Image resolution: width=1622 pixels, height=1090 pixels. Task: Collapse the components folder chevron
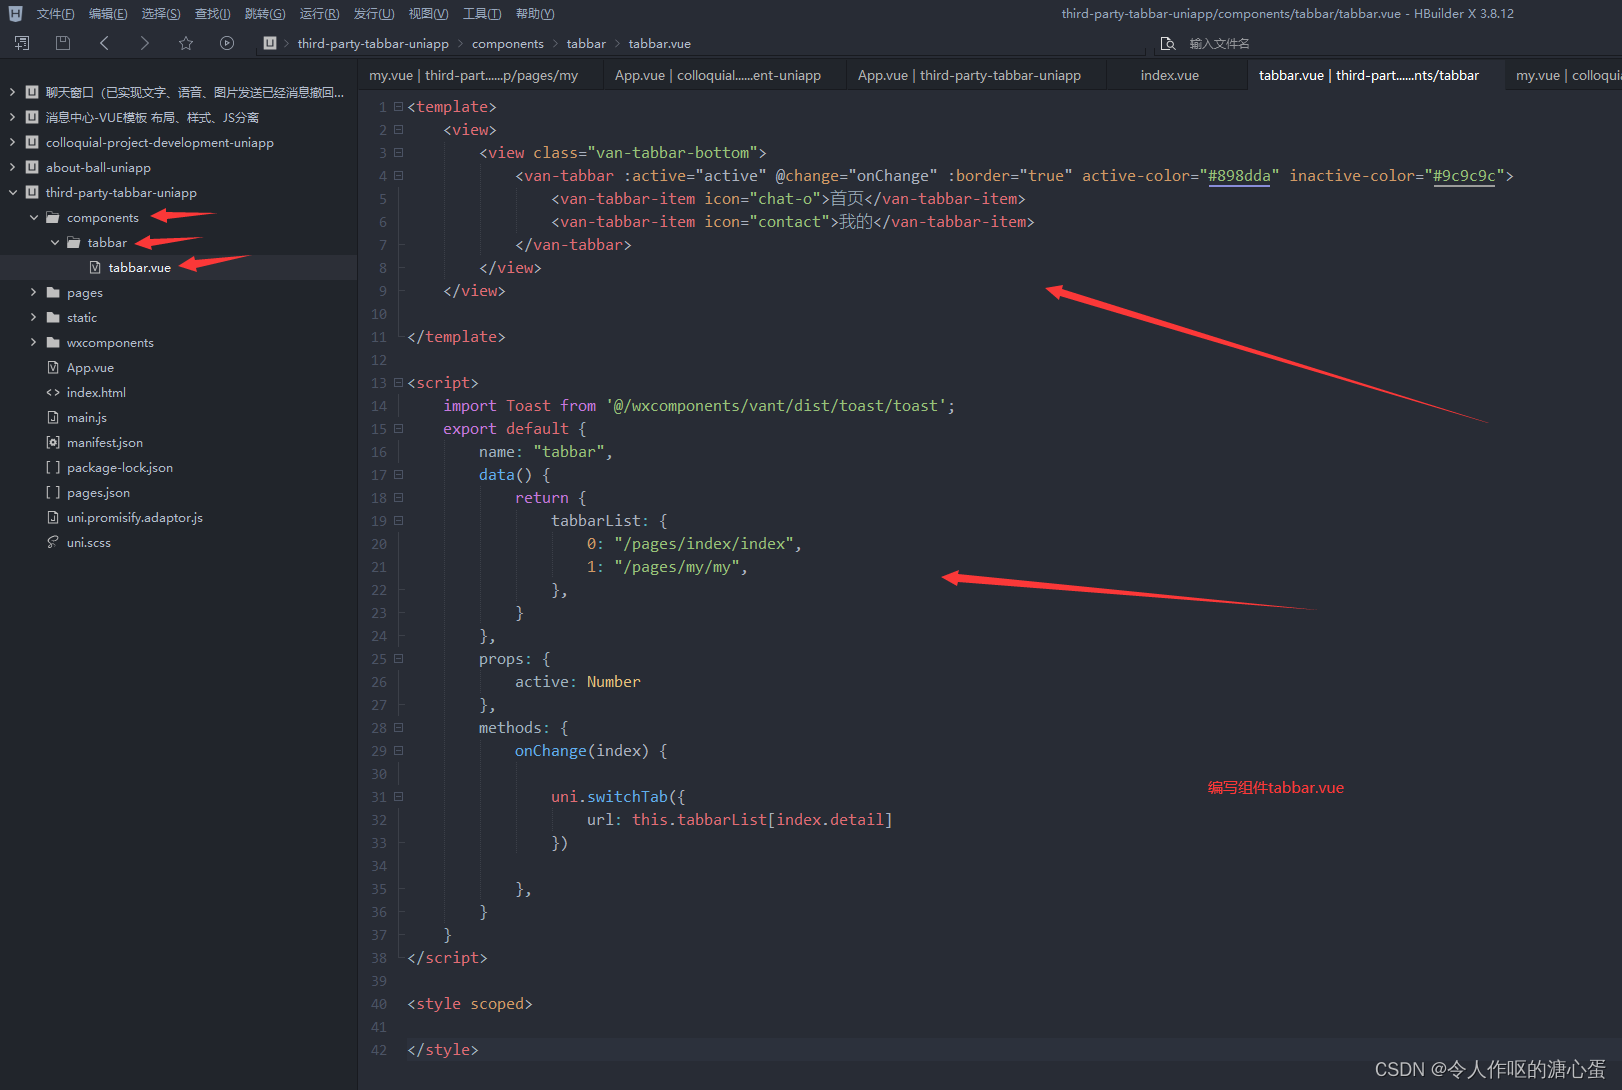pyautogui.click(x=34, y=217)
